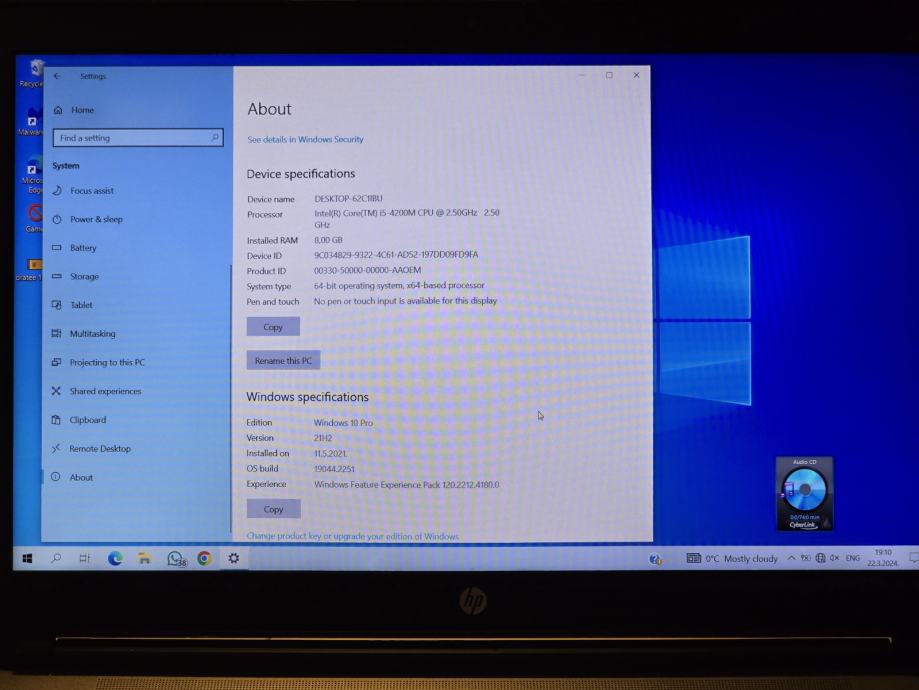919x690 pixels.
Task: Click the Device ID value
Action: (396, 254)
